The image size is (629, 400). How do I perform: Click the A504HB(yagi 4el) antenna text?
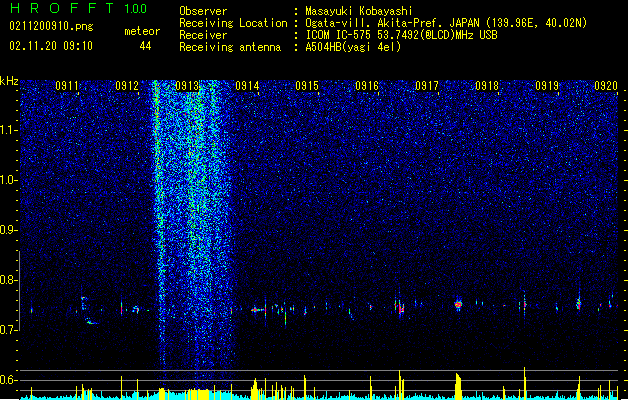[353, 47]
